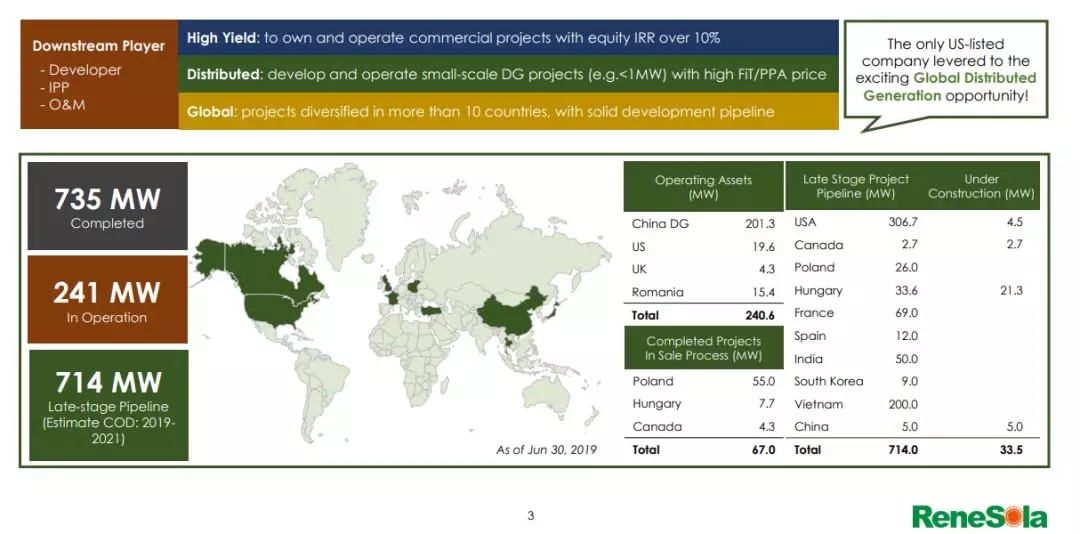Click the Downstream Player panel
This screenshot has width=1080, height=534.
point(99,74)
